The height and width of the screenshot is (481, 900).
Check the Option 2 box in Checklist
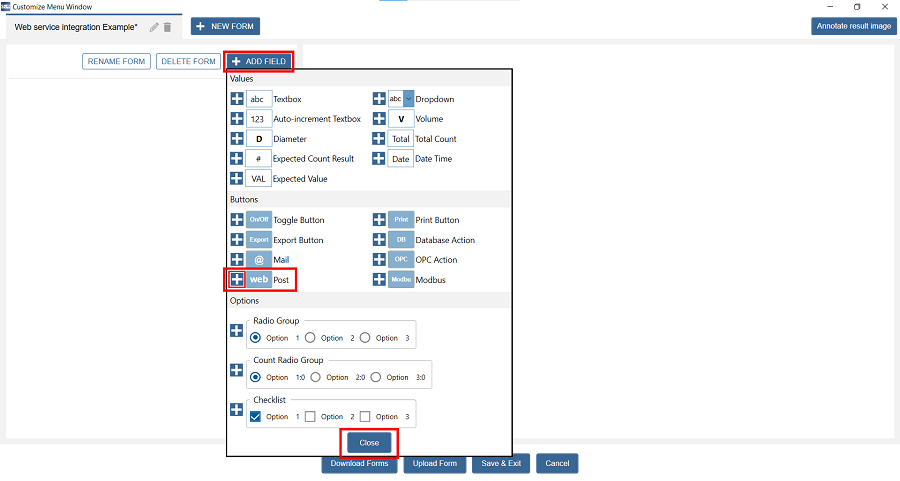point(310,416)
